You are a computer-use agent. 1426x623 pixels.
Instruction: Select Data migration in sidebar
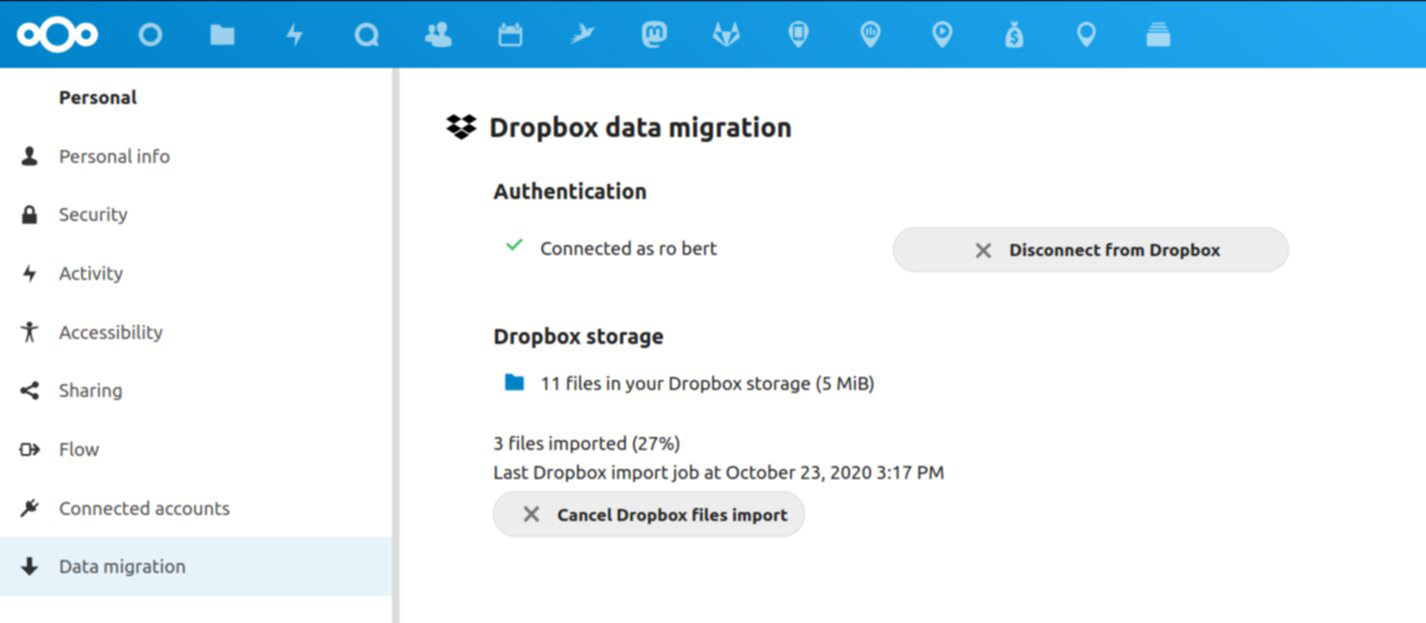196,566
